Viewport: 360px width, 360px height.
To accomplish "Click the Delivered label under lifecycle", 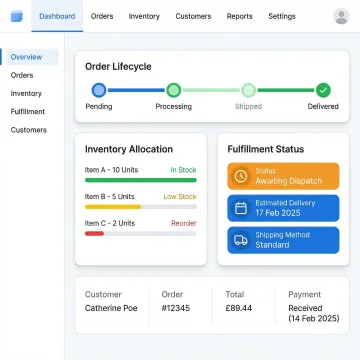I will click(x=323, y=106).
